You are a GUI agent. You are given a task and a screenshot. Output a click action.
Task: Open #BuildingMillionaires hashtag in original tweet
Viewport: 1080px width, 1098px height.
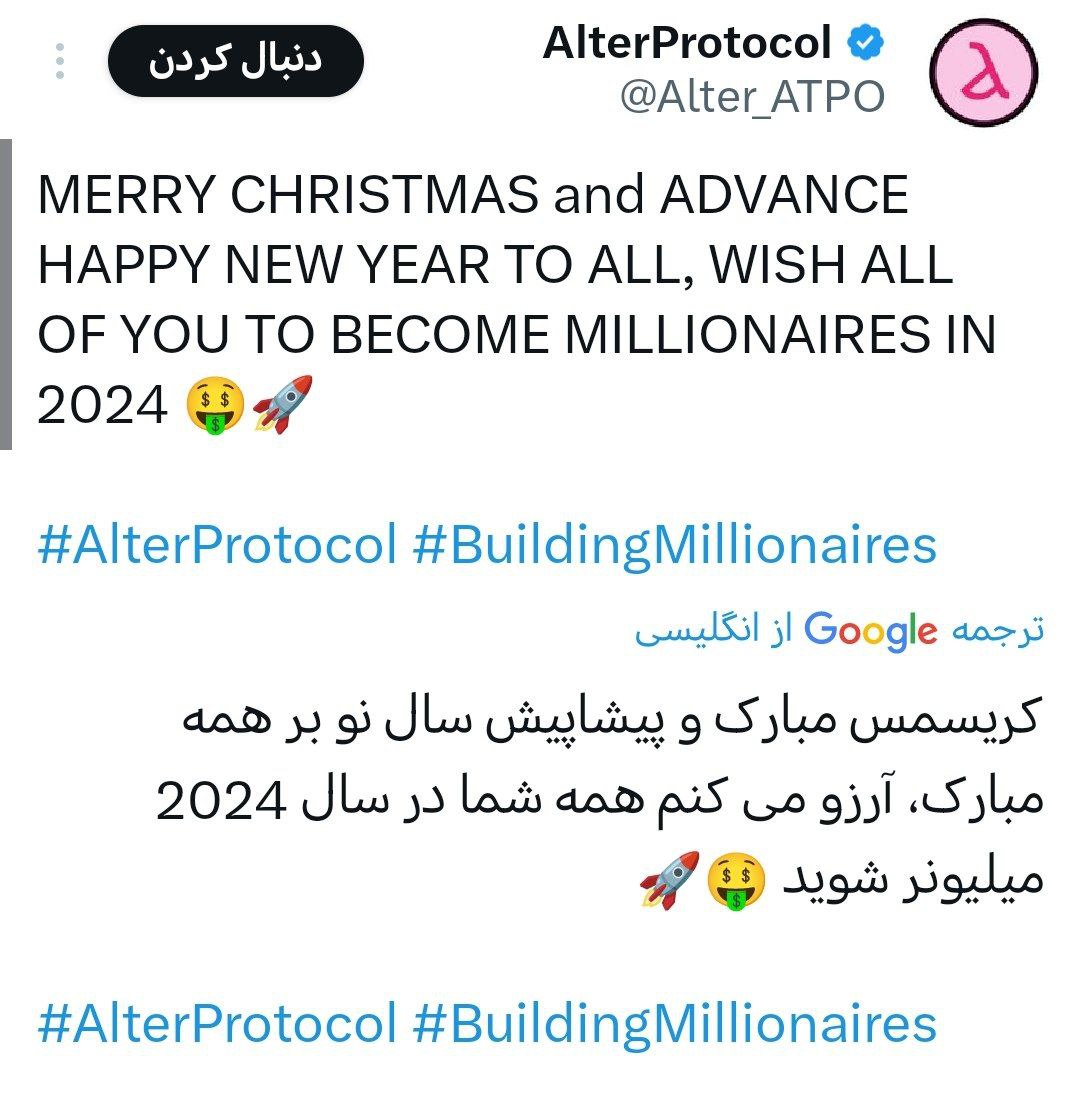click(675, 547)
